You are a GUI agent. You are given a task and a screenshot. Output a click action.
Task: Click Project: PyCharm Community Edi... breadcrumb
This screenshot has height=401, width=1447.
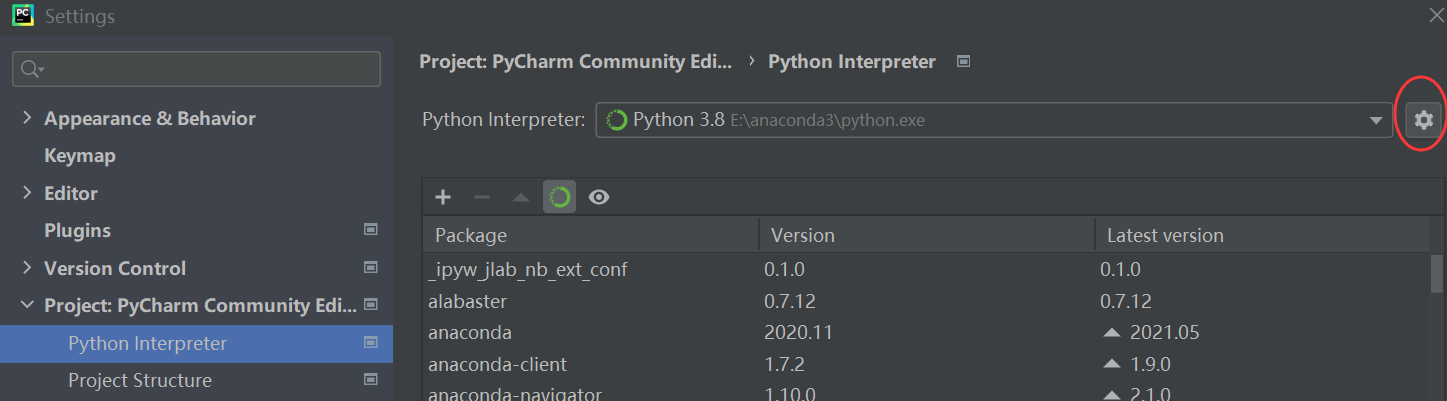[575, 61]
